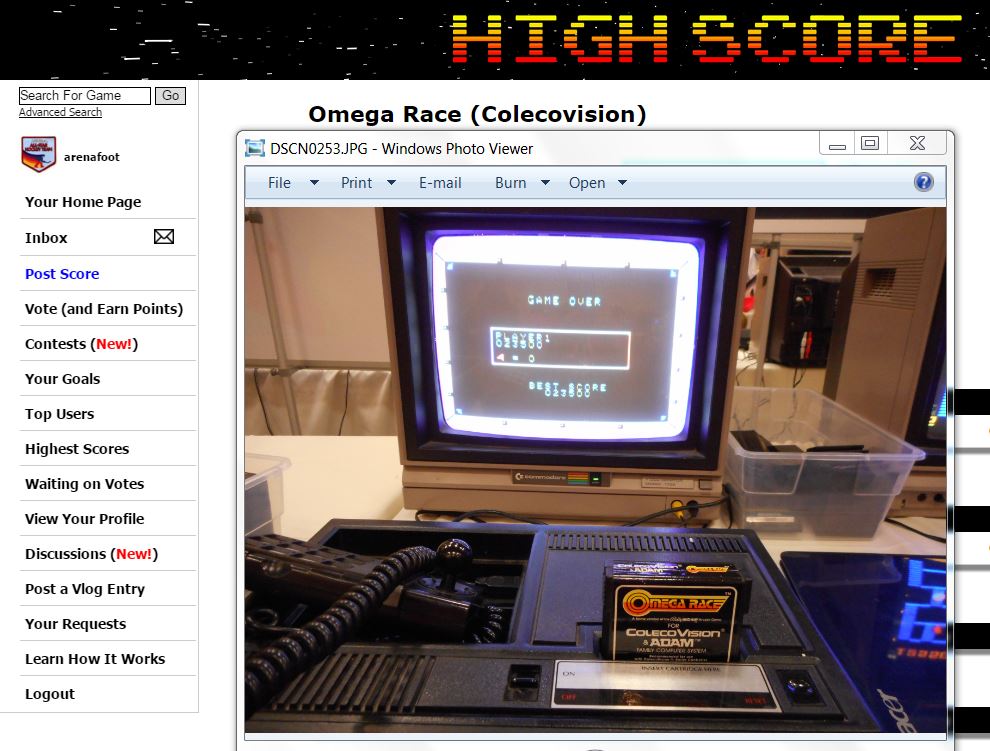990x751 pixels.
Task: Click E-mail in Photo Viewer toolbar
Action: tap(440, 183)
